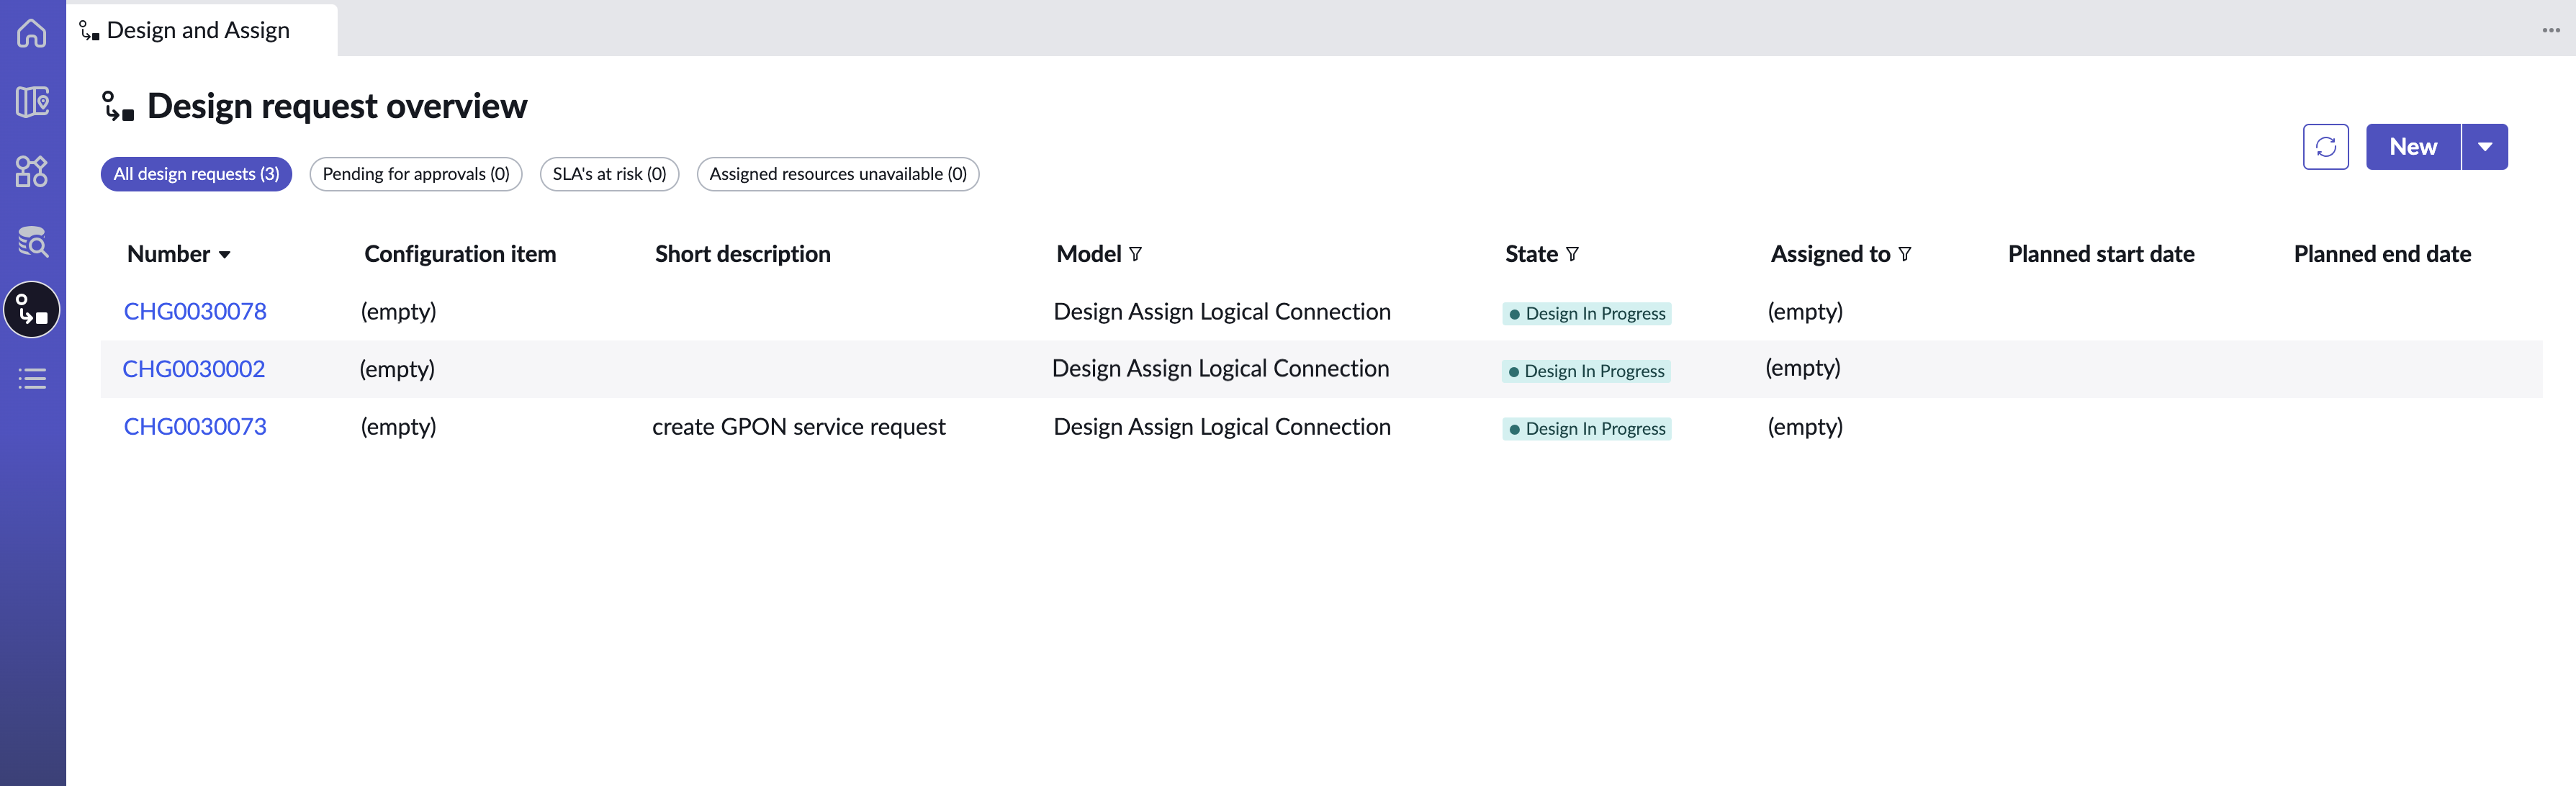The width and height of the screenshot is (2576, 786).
Task: Select All design requests (3) filter
Action: 196,174
